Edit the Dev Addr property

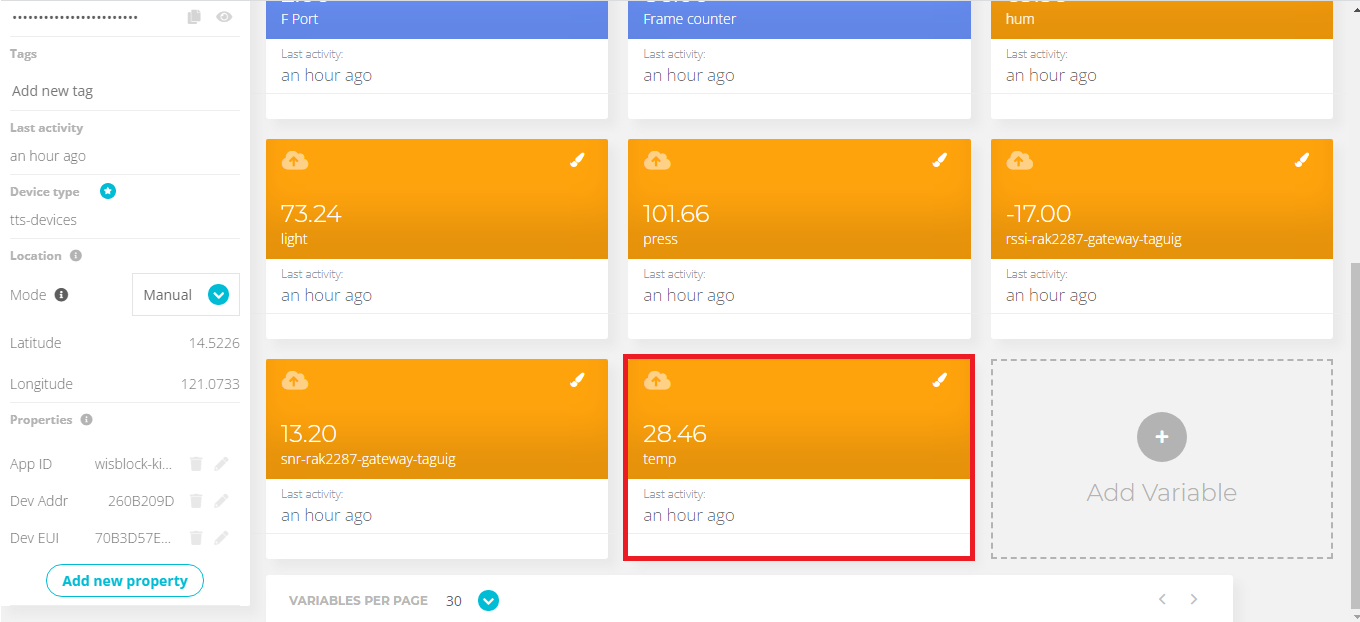tap(221, 501)
